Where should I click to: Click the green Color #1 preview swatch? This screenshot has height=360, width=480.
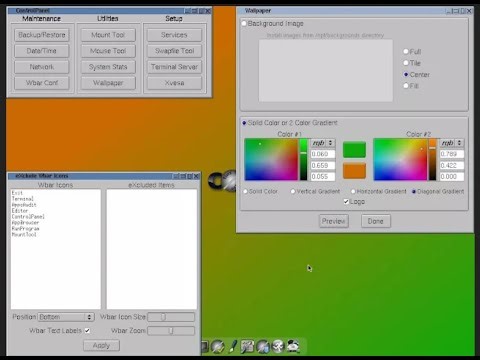[x=354, y=150]
